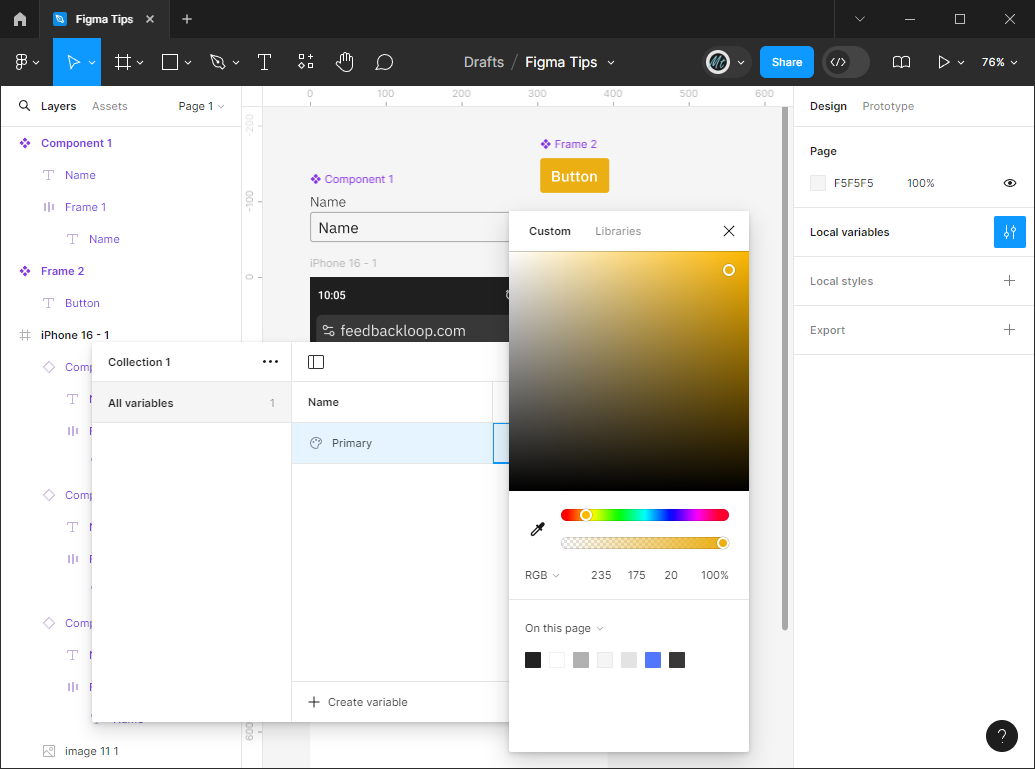Select the Move tool arrow

(73, 62)
